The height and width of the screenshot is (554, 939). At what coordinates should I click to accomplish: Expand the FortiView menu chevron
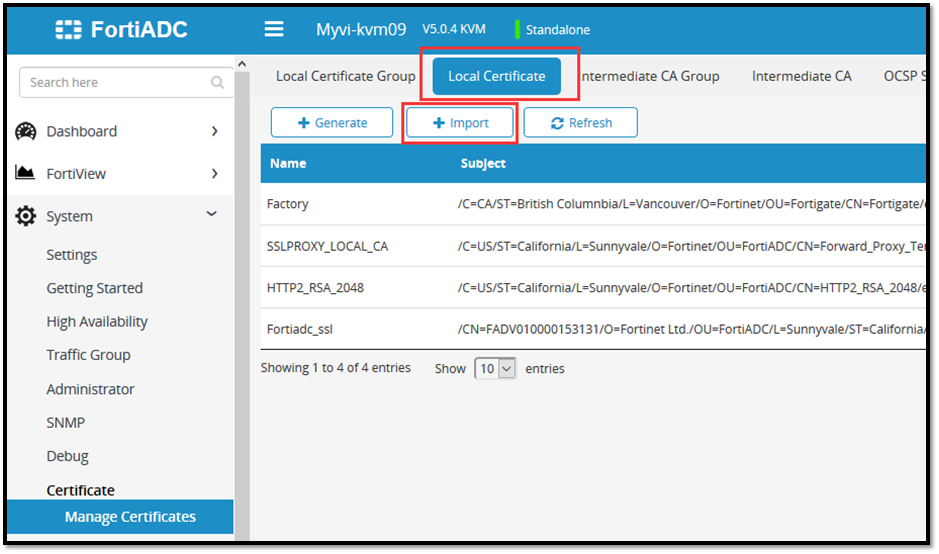coord(214,174)
